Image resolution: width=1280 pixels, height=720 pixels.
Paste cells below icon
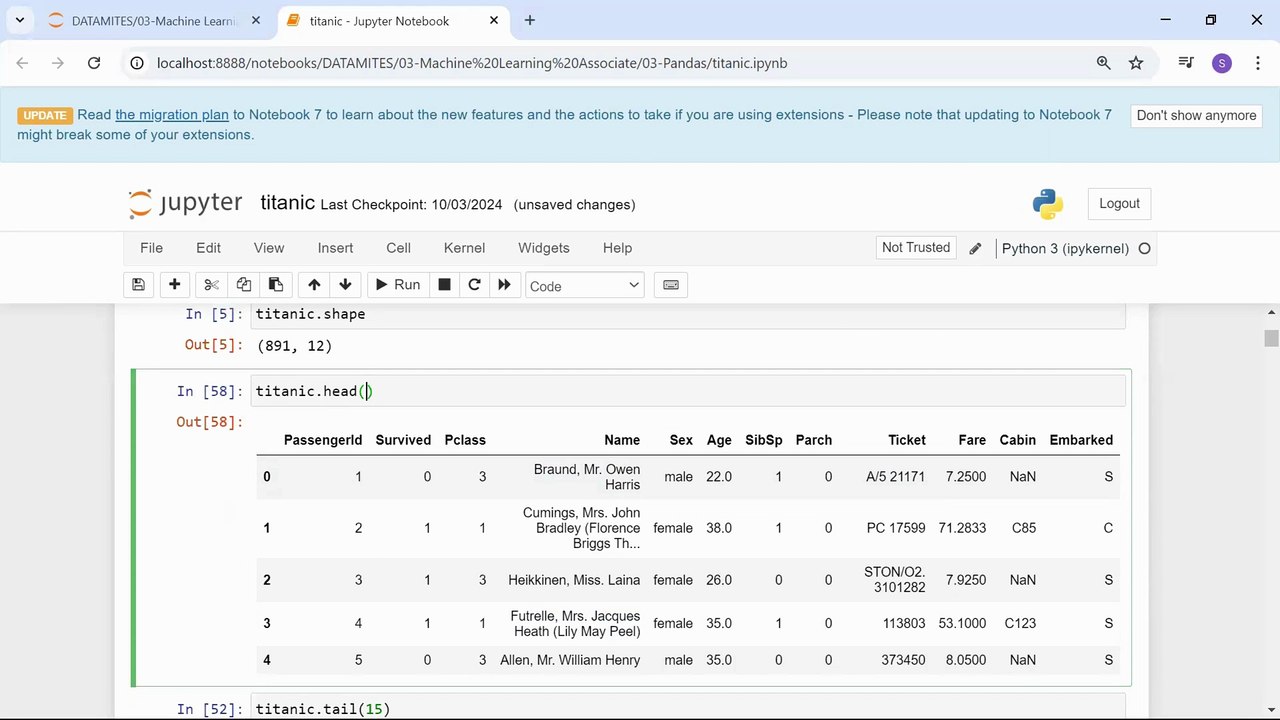pos(276,285)
